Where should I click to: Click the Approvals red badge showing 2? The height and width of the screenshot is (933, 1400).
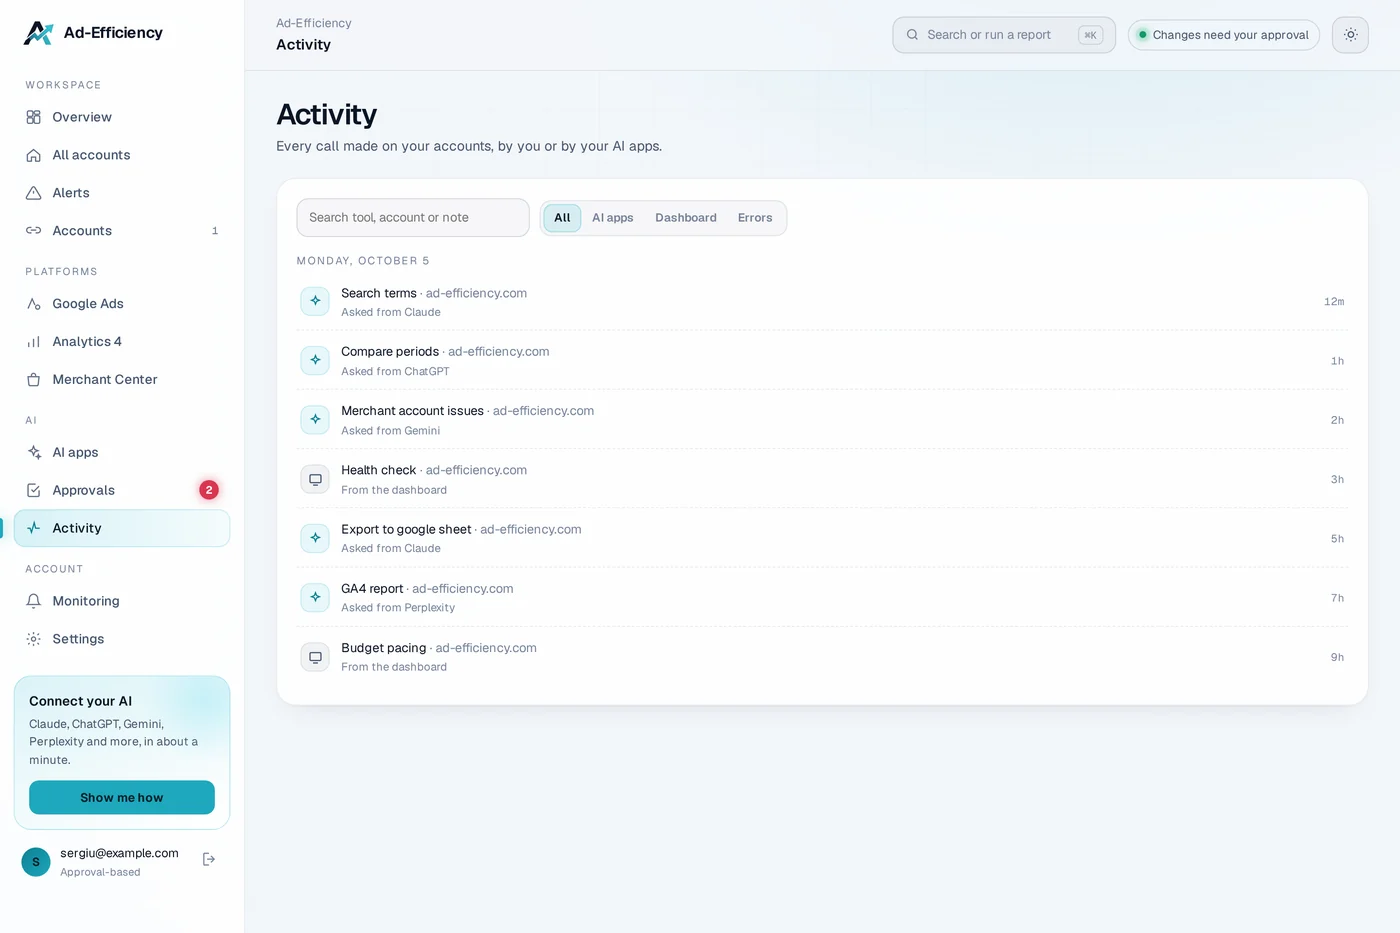tap(209, 490)
